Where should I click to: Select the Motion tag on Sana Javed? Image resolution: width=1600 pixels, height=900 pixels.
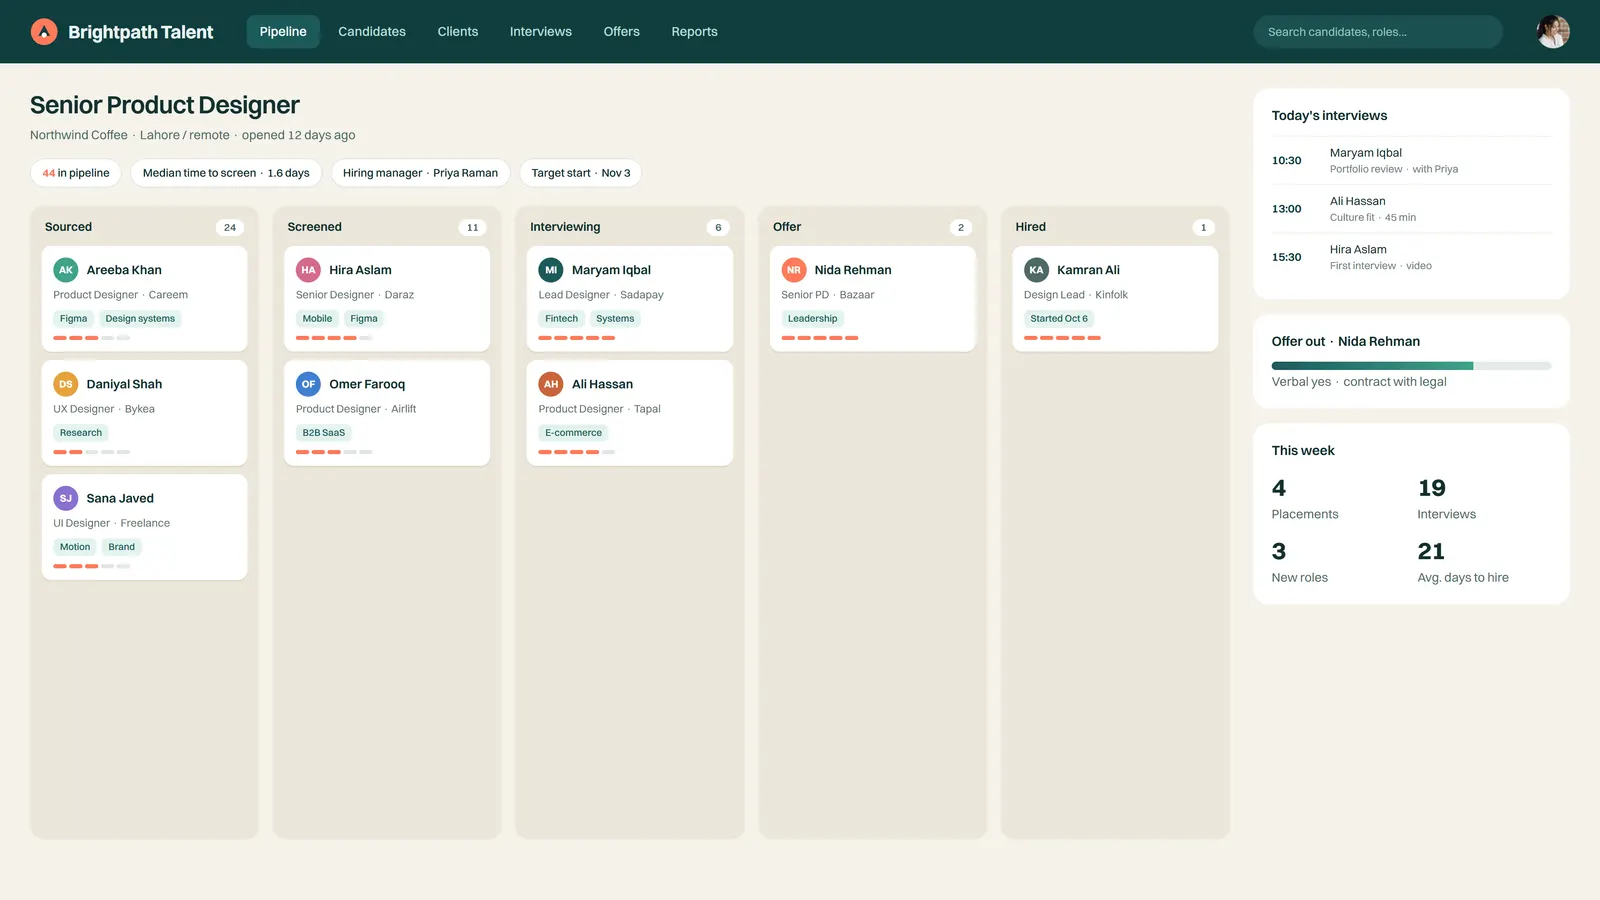point(75,547)
